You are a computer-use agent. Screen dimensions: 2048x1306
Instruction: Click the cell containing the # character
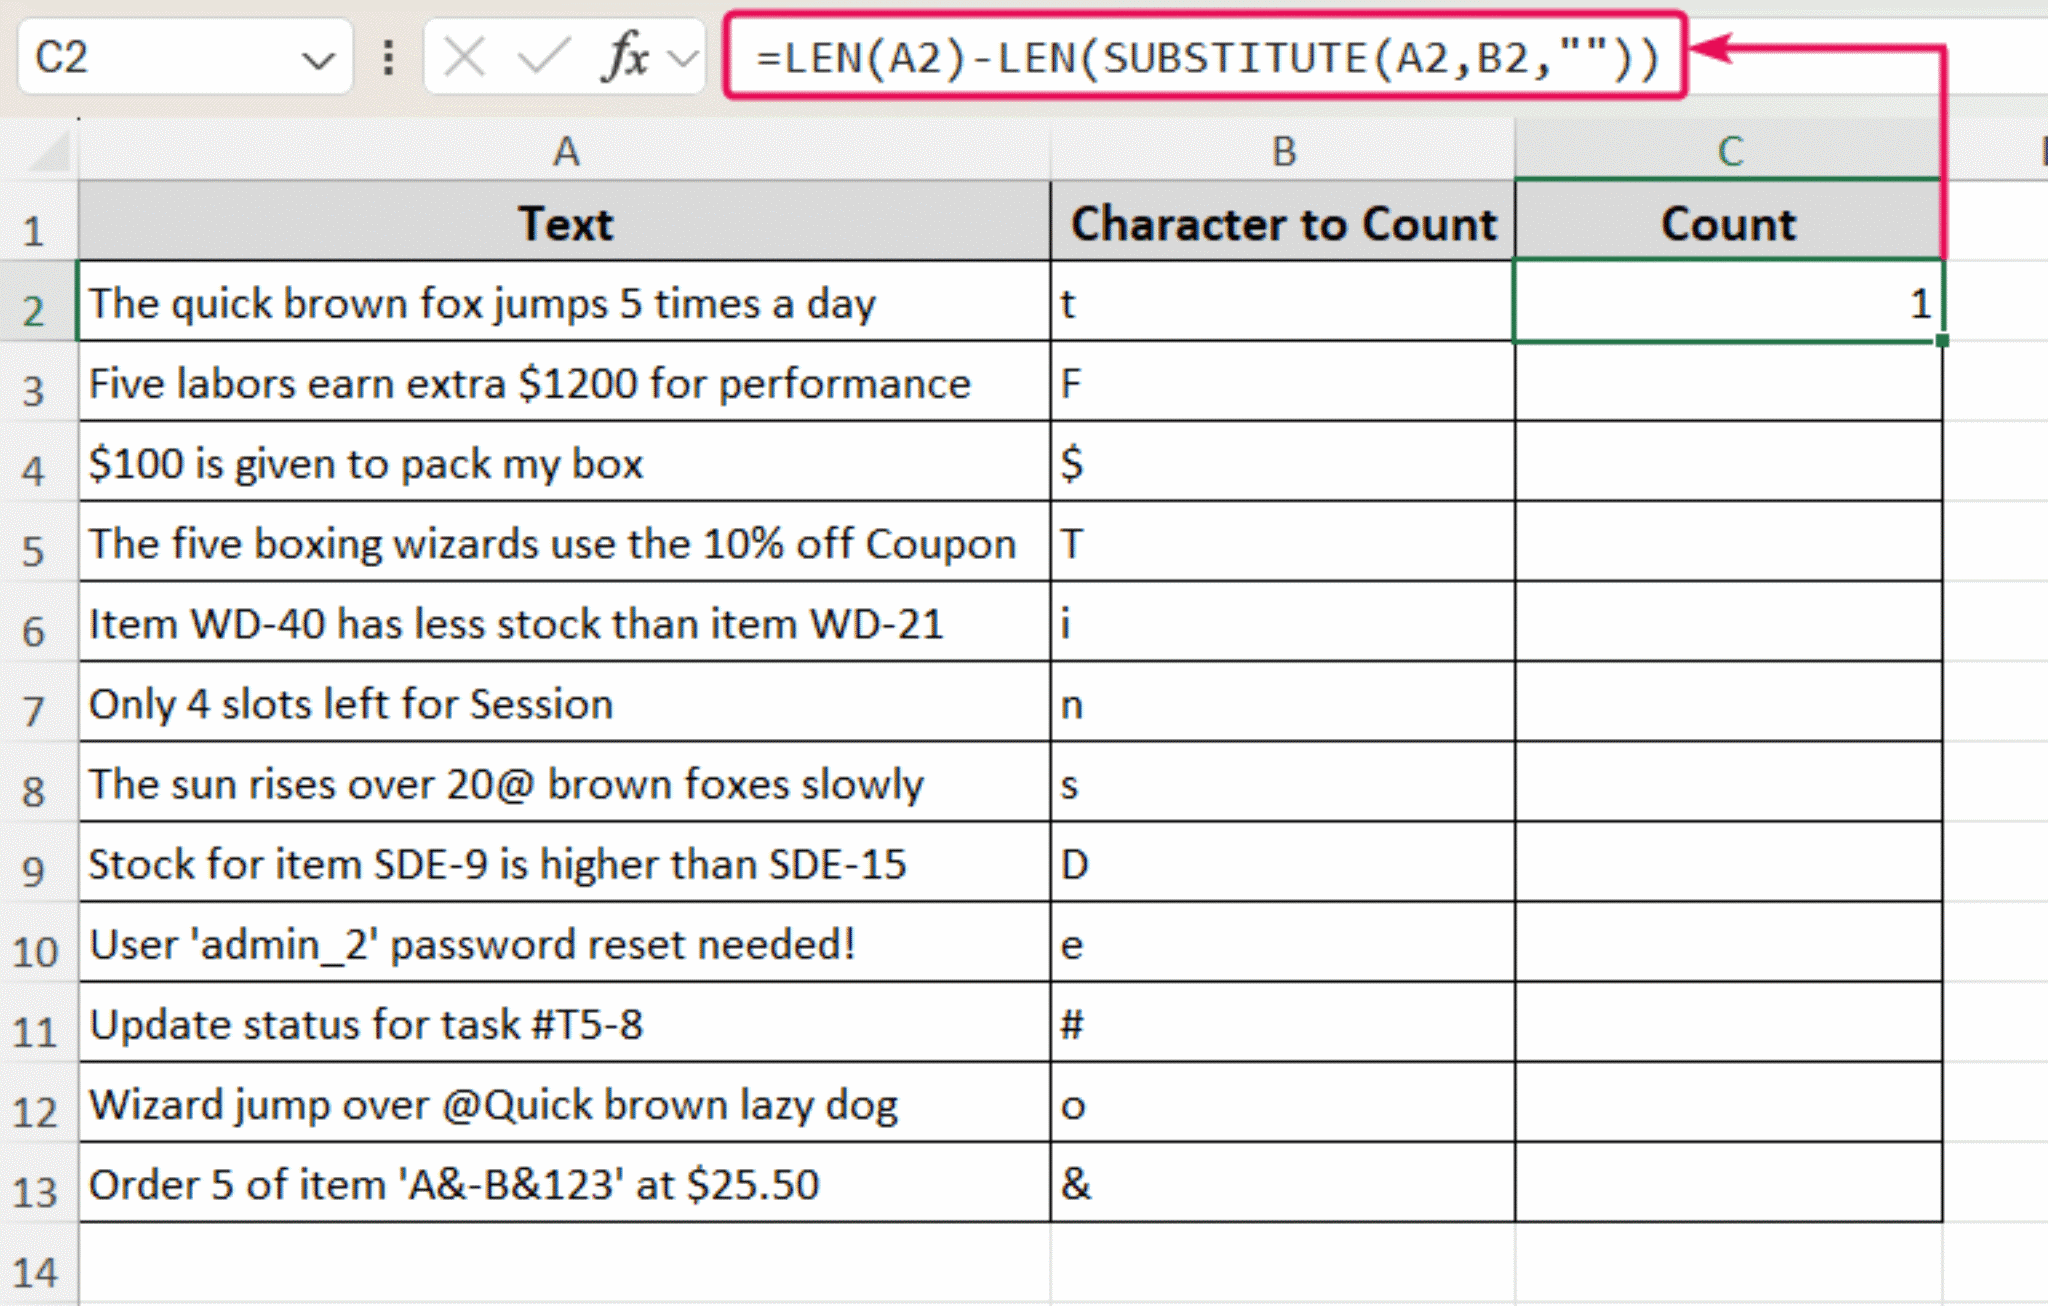(x=1283, y=1023)
